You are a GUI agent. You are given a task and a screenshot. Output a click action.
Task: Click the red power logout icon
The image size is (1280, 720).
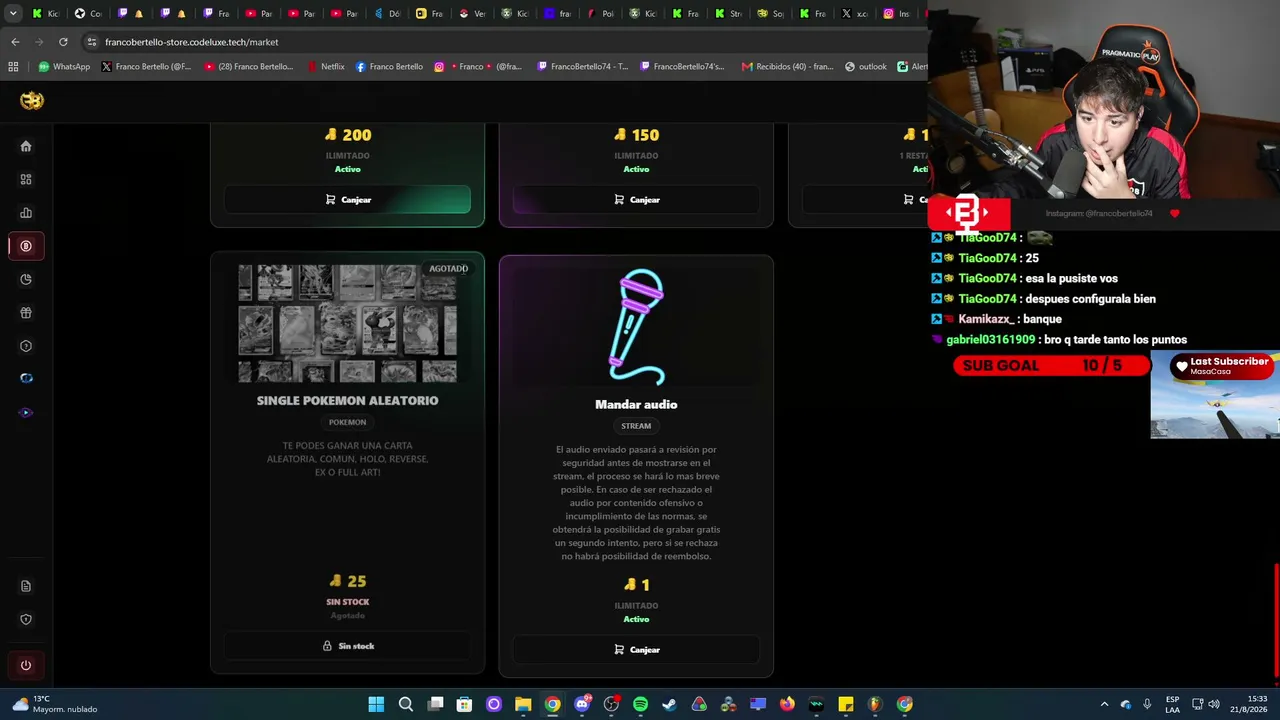26,665
